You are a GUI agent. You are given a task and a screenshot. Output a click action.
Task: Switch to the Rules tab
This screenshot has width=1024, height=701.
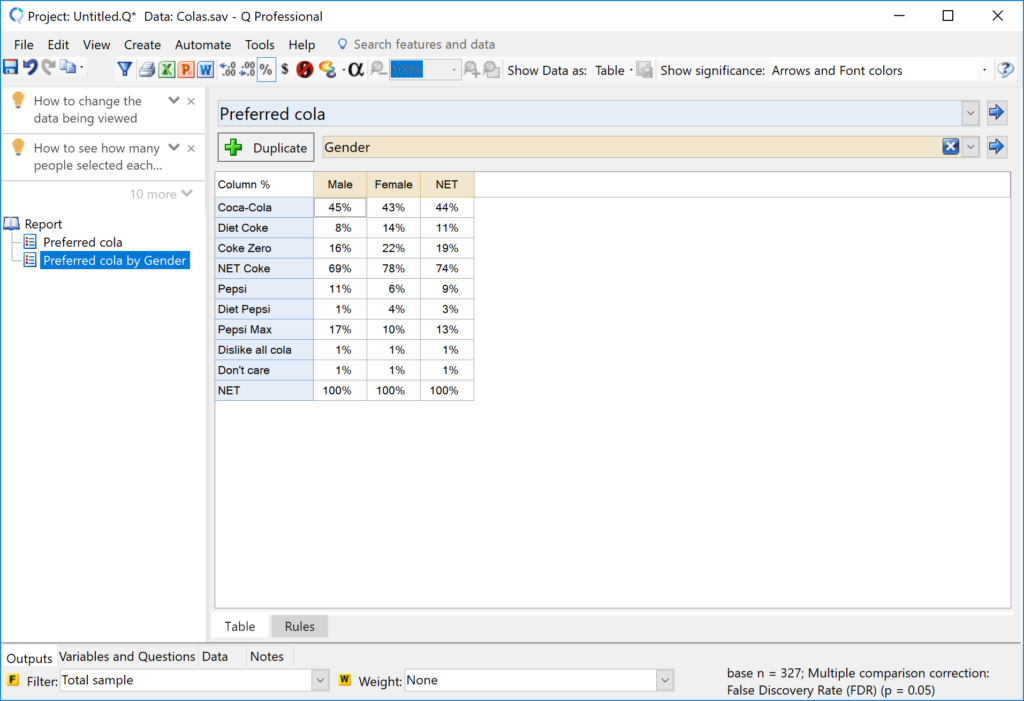pyautogui.click(x=300, y=626)
